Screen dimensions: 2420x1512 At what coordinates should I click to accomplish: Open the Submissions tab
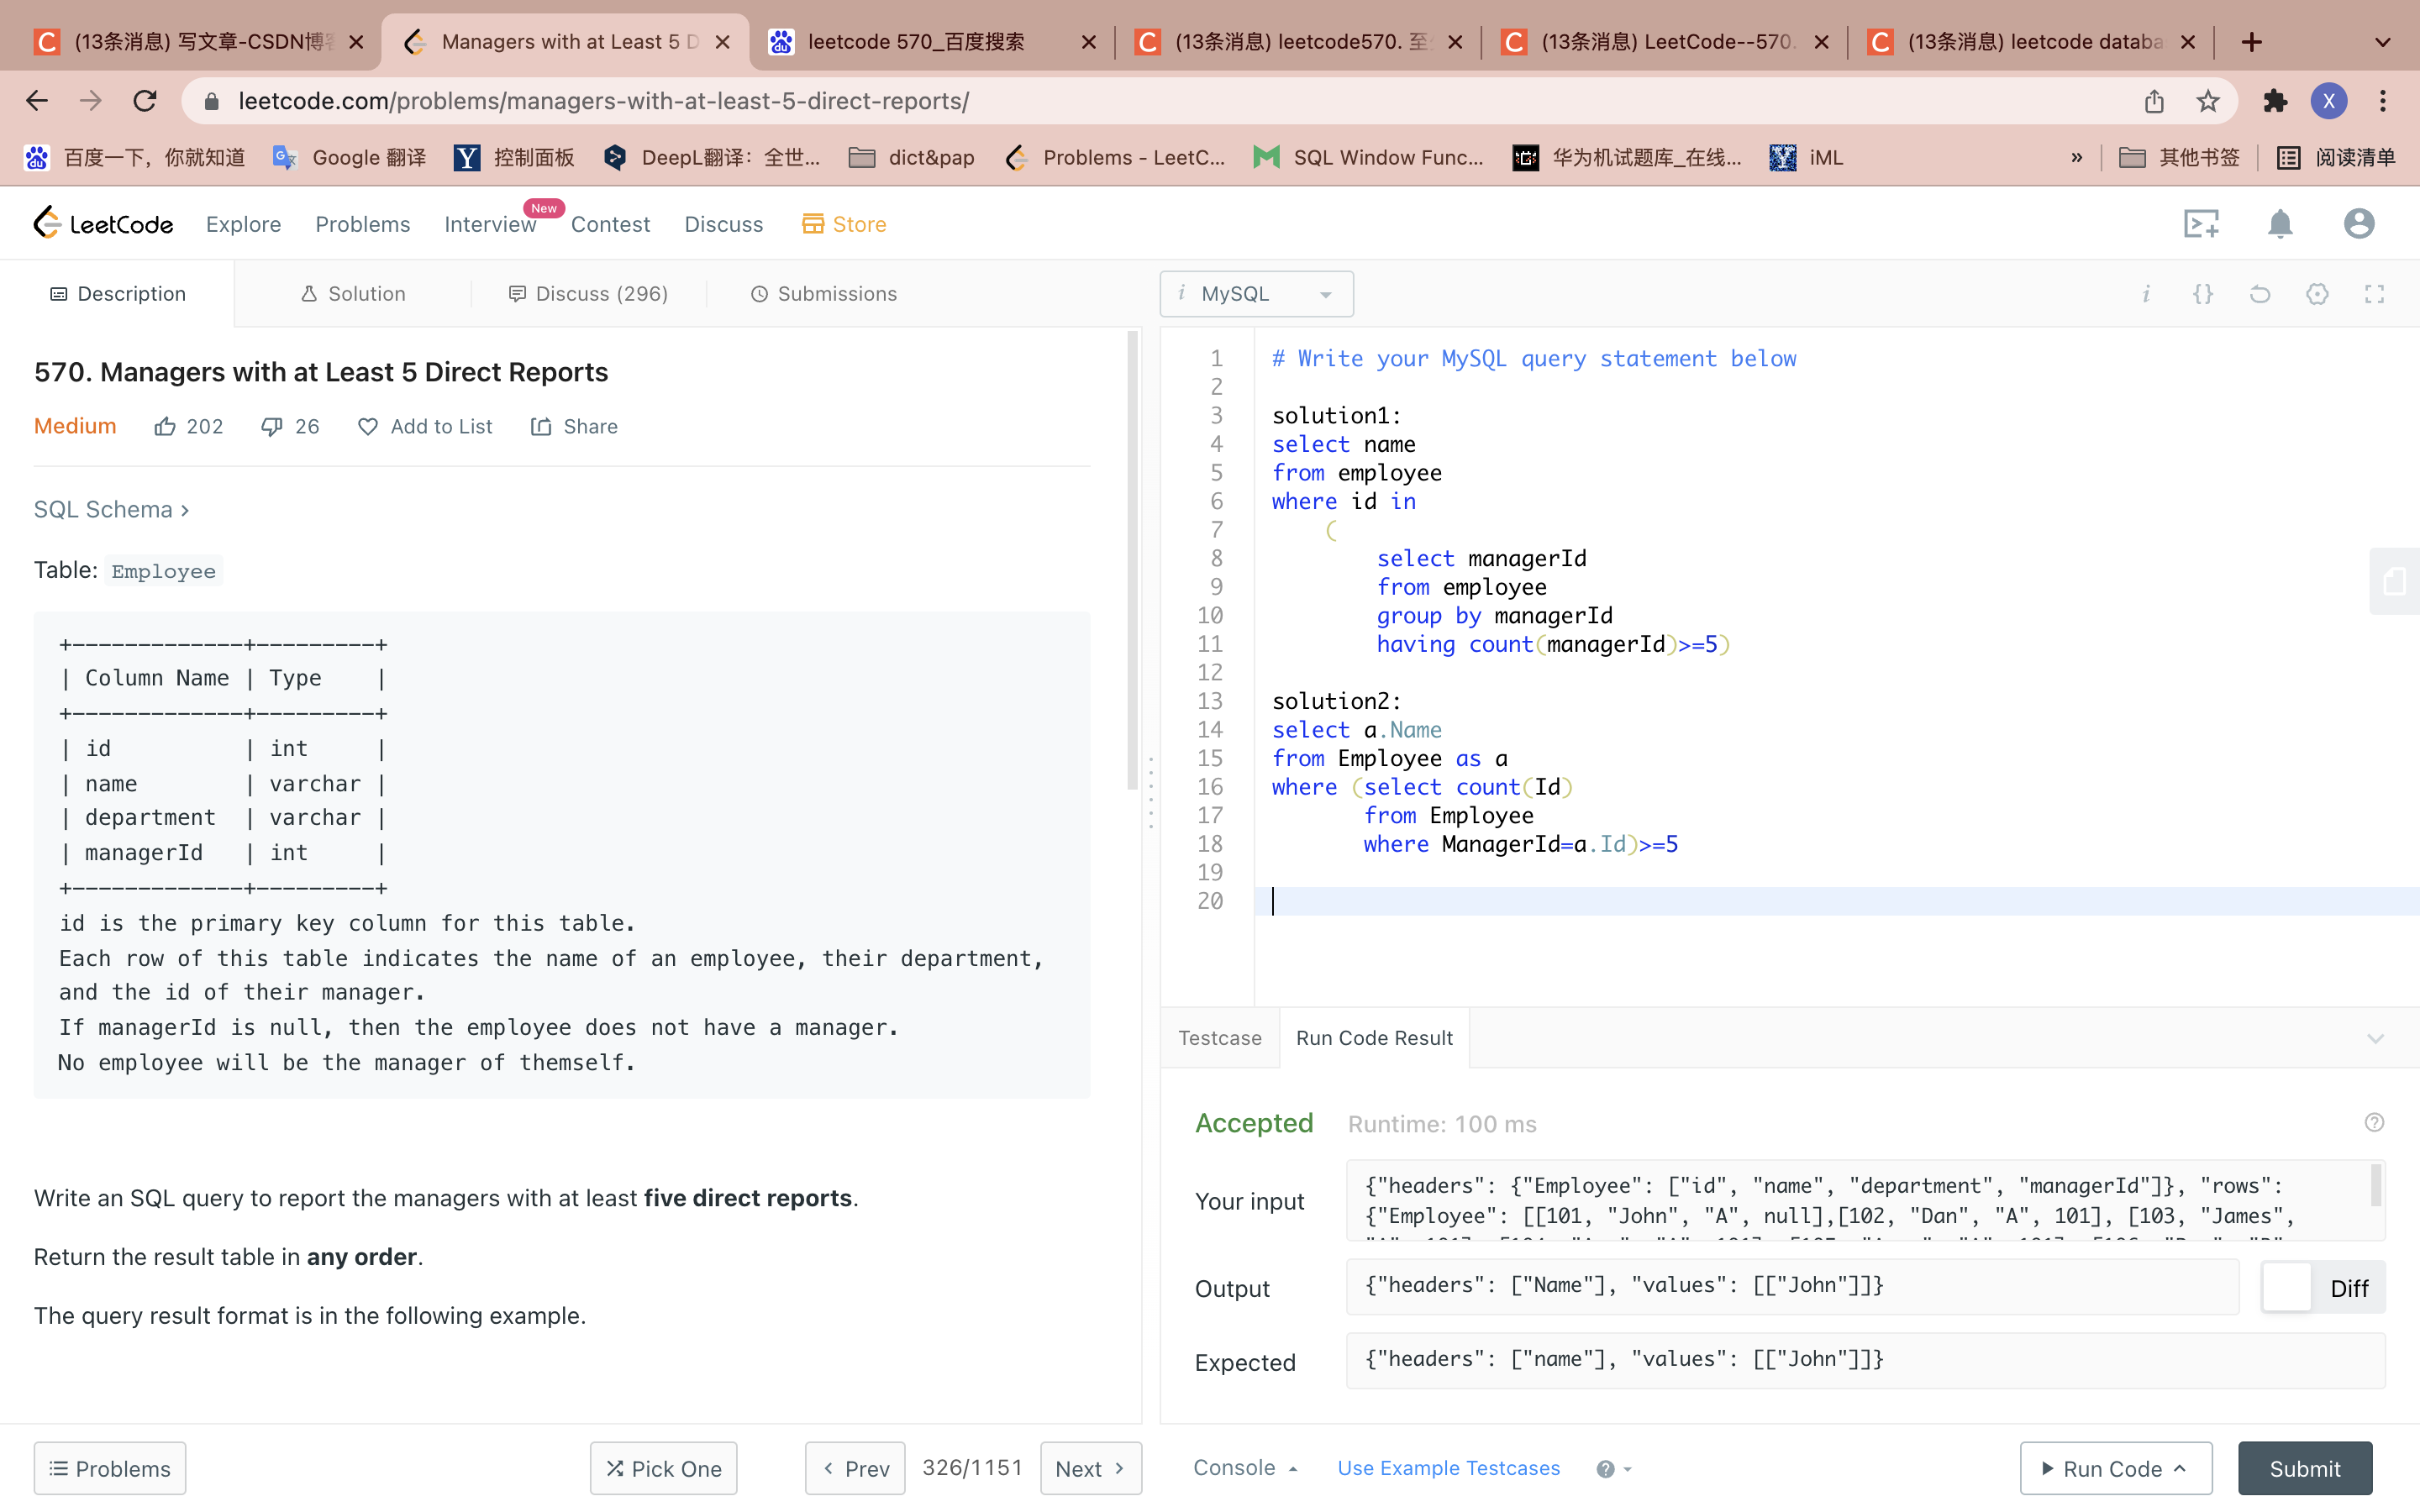coord(824,294)
